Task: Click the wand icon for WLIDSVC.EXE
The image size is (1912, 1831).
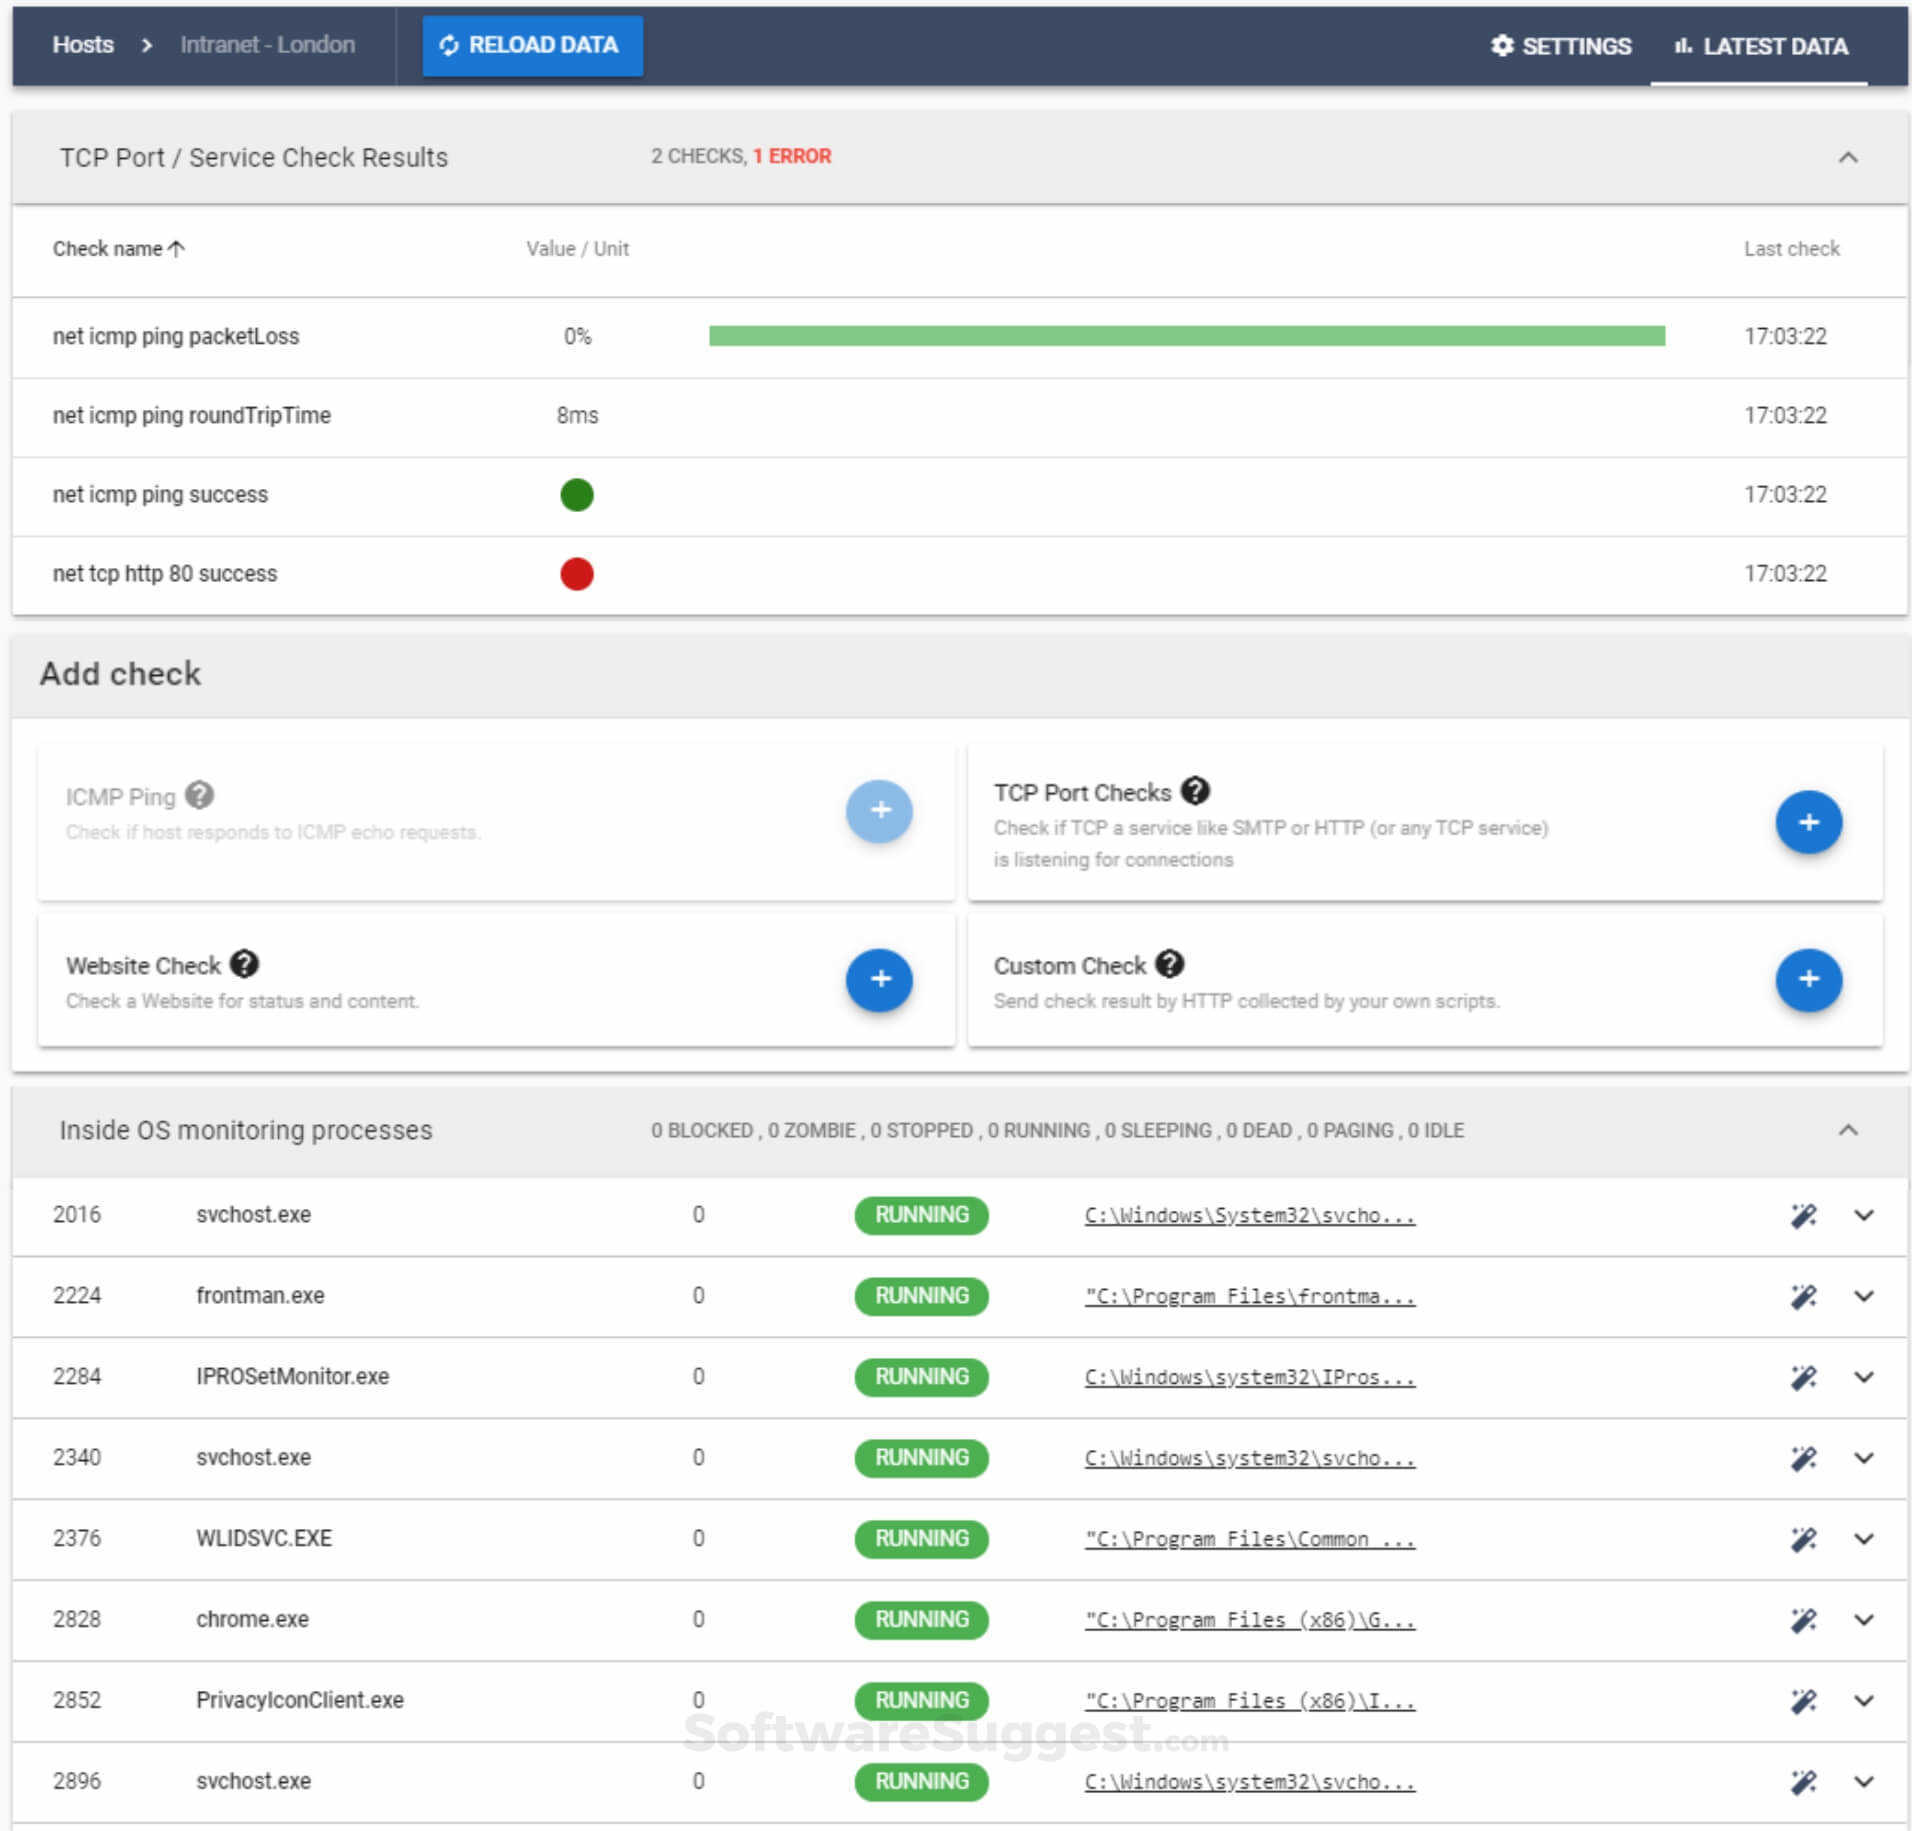Action: coord(1804,1538)
